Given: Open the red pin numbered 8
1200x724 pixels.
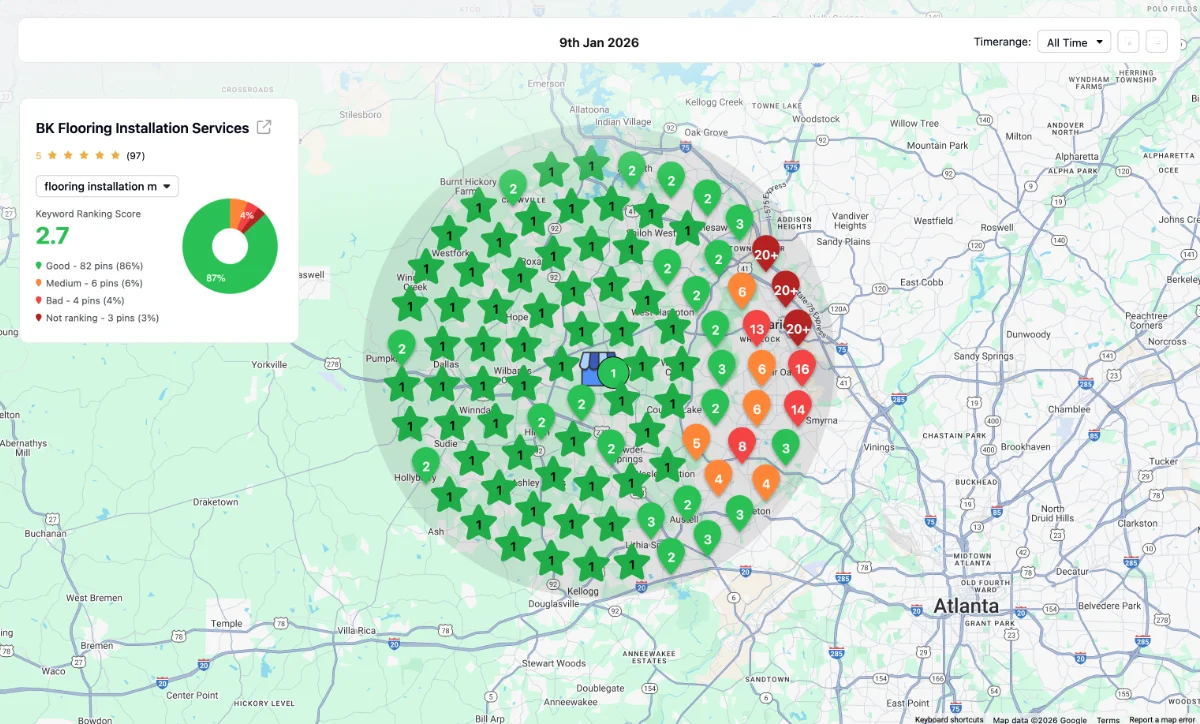Looking at the screenshot, I should 741,445.
